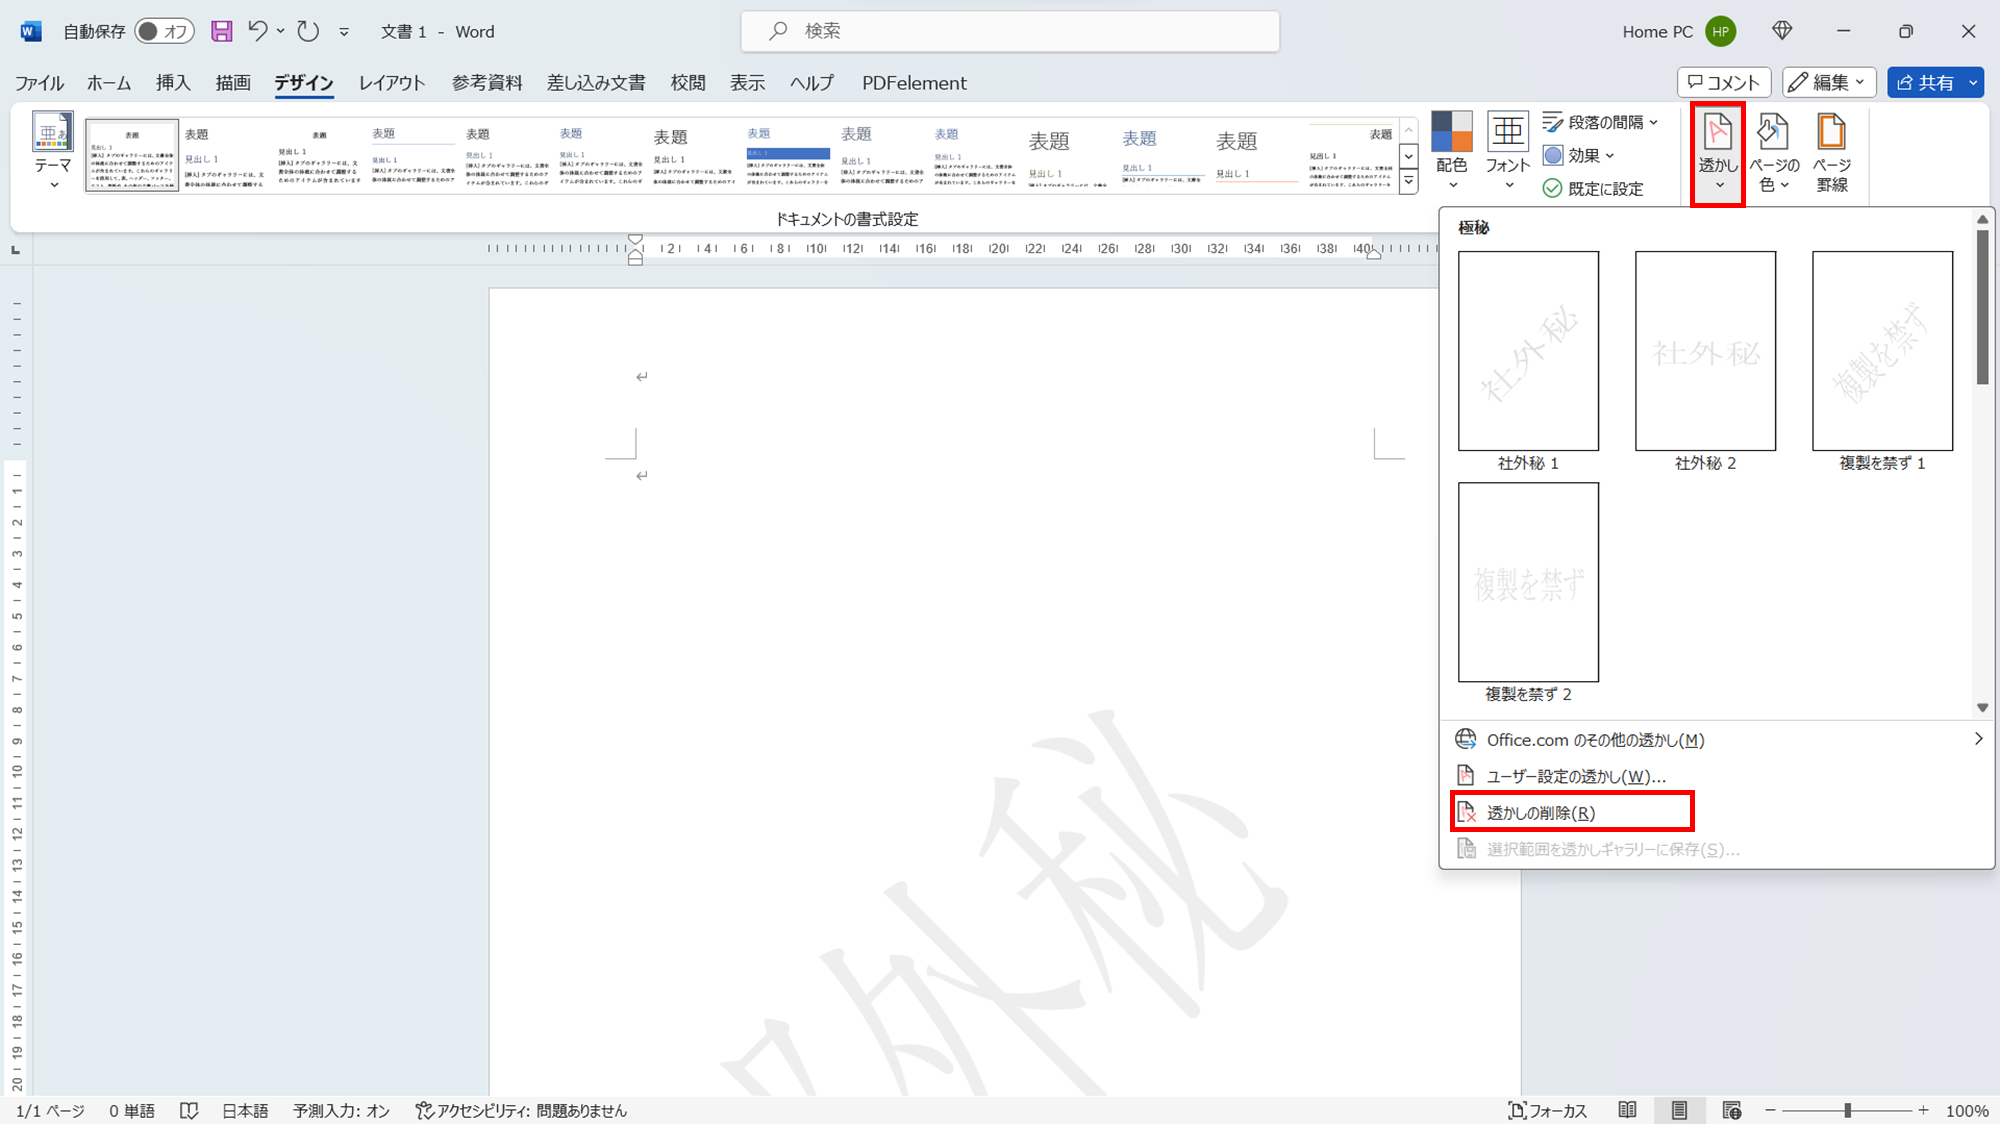Click watermark gallery scroll up arrow

1982,219
